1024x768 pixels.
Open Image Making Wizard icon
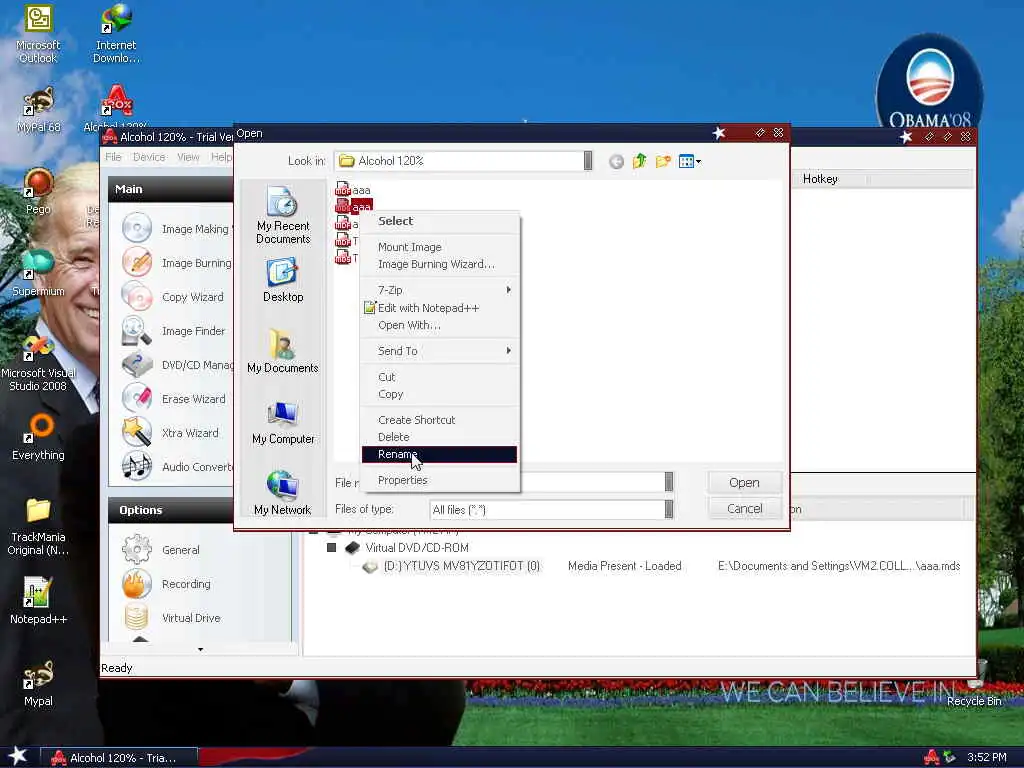pos(137,229)
